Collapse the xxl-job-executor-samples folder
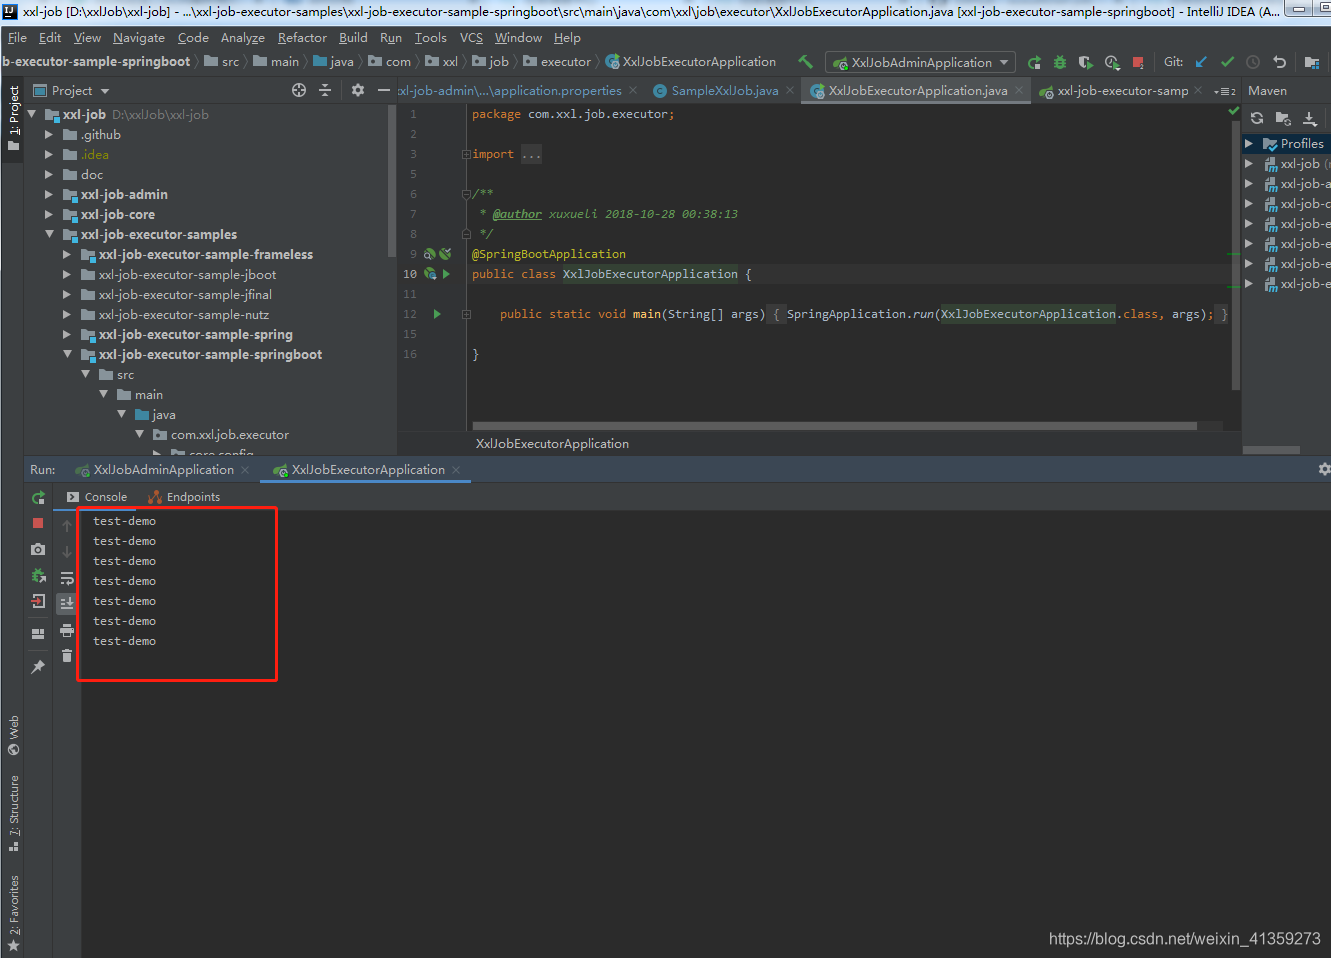 tap(49, 234)
